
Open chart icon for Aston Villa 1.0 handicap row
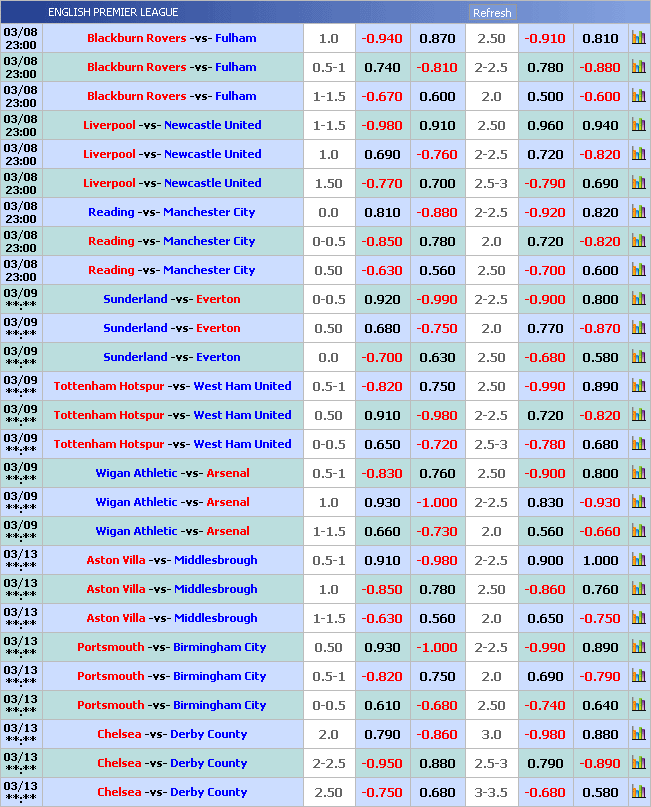coord(639,588)
